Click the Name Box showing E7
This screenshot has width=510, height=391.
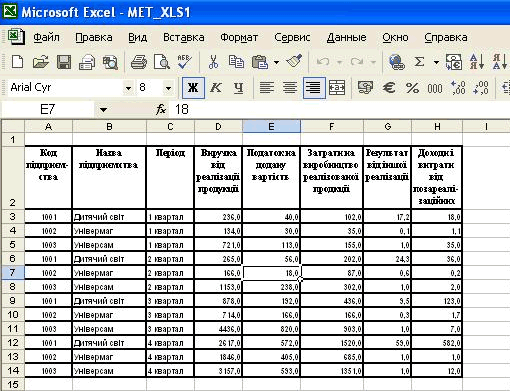click(48, 109)
